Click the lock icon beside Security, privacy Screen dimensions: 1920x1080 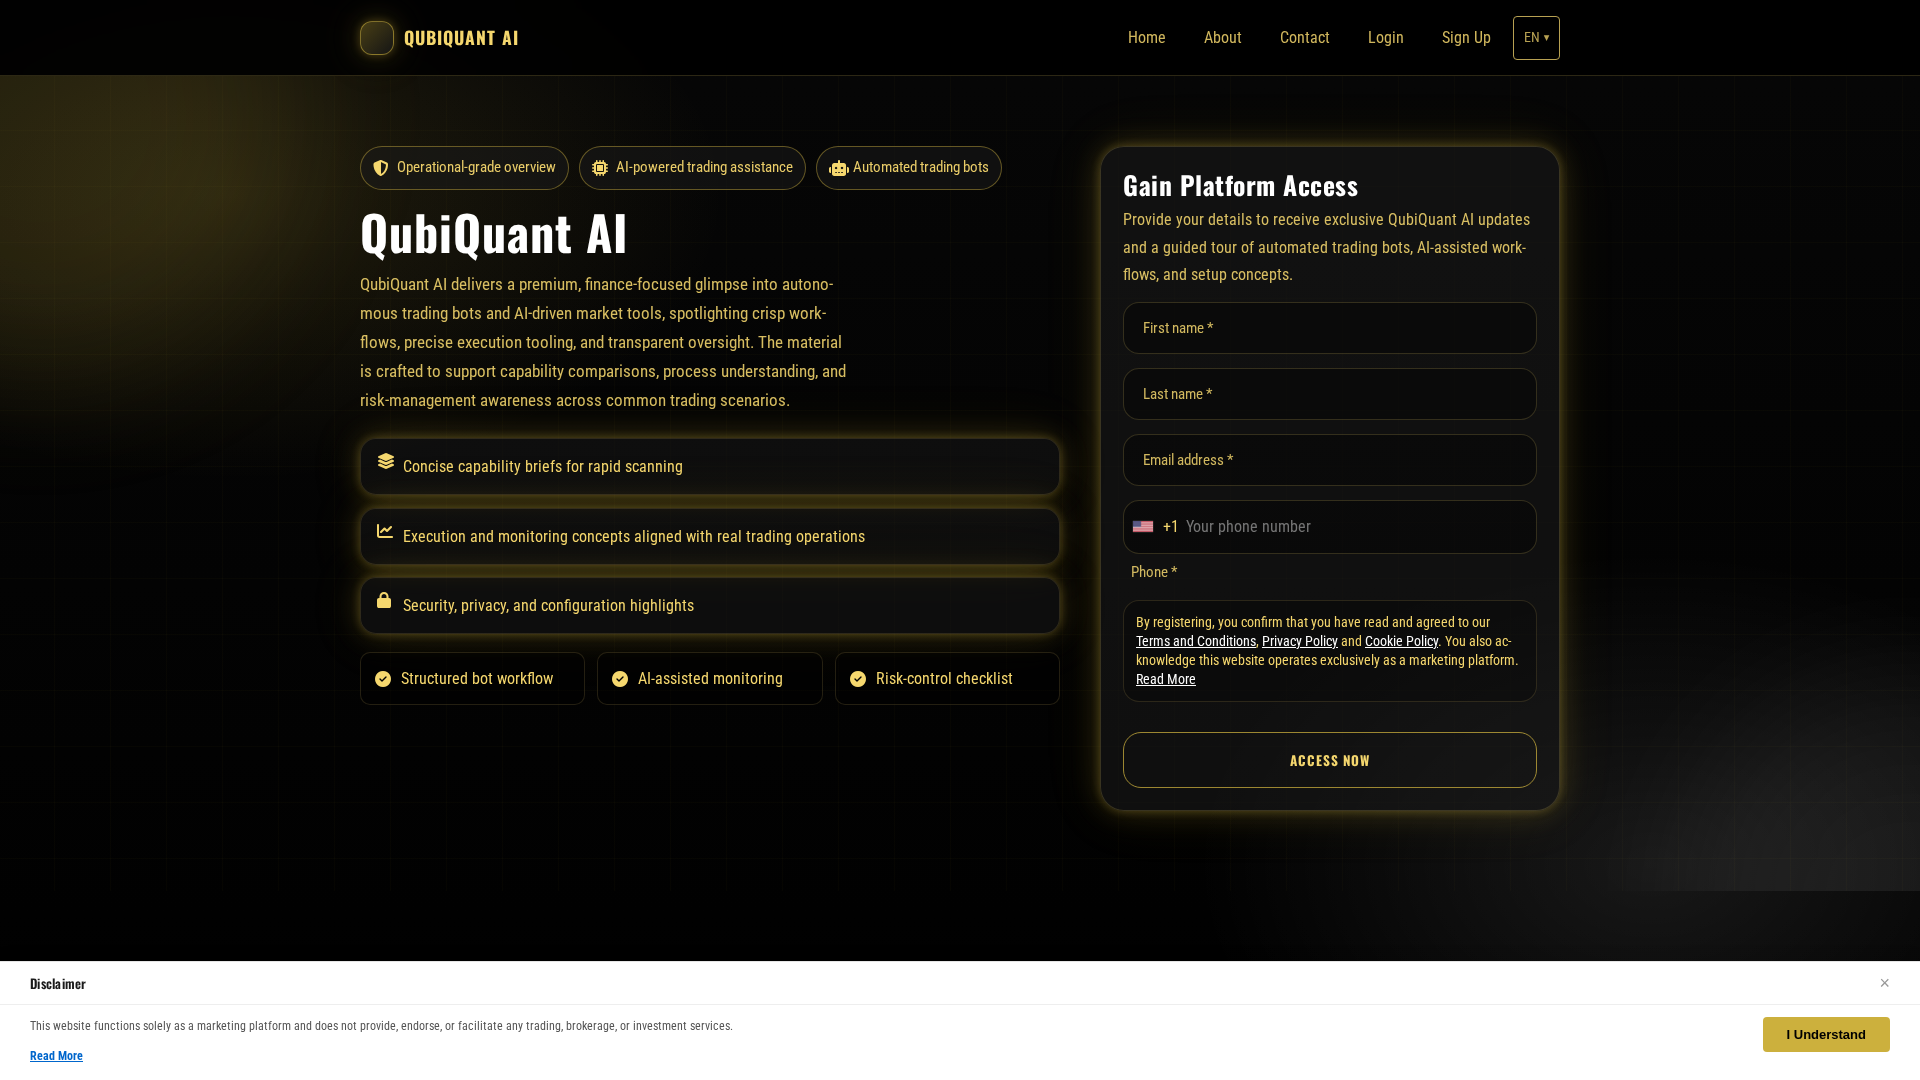pyautogui.click(x=384, y=600)
